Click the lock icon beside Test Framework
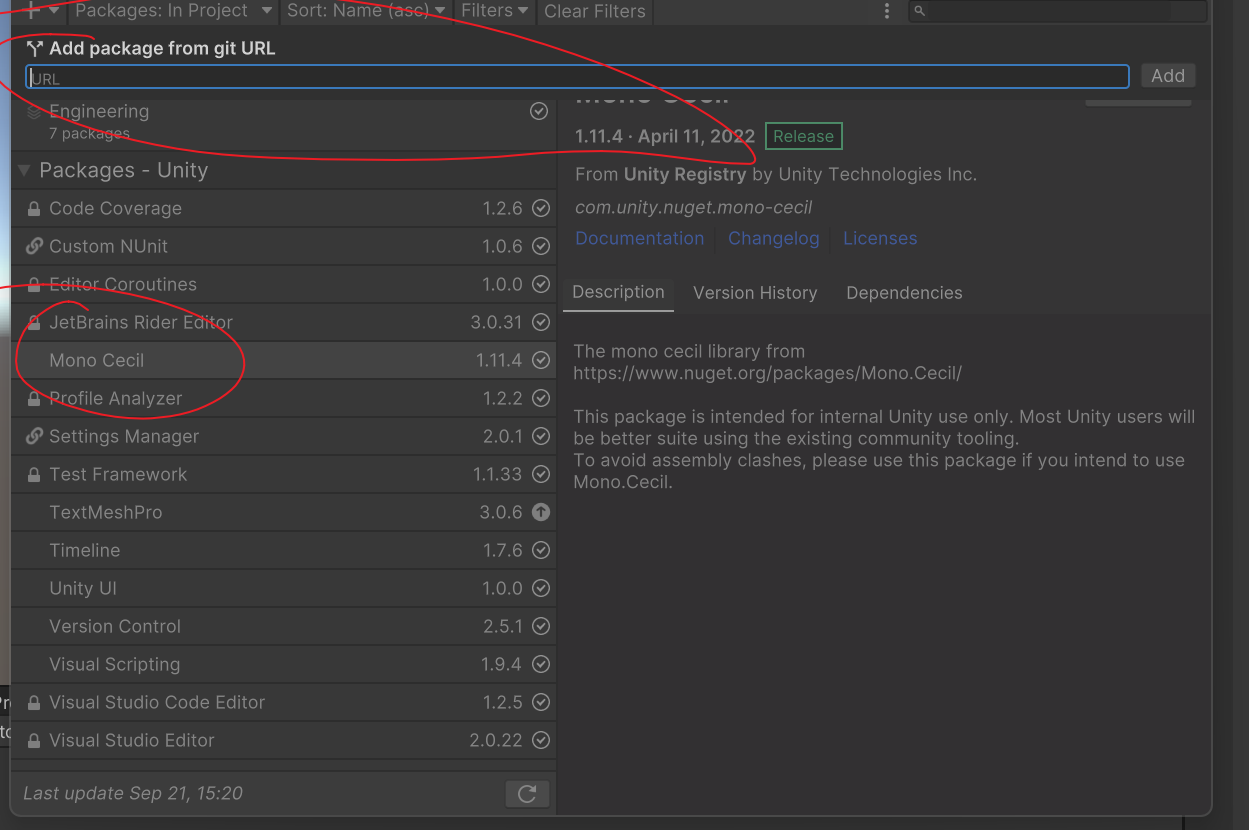Screen dimensions: 1249x830 click(x=34, y=475)
